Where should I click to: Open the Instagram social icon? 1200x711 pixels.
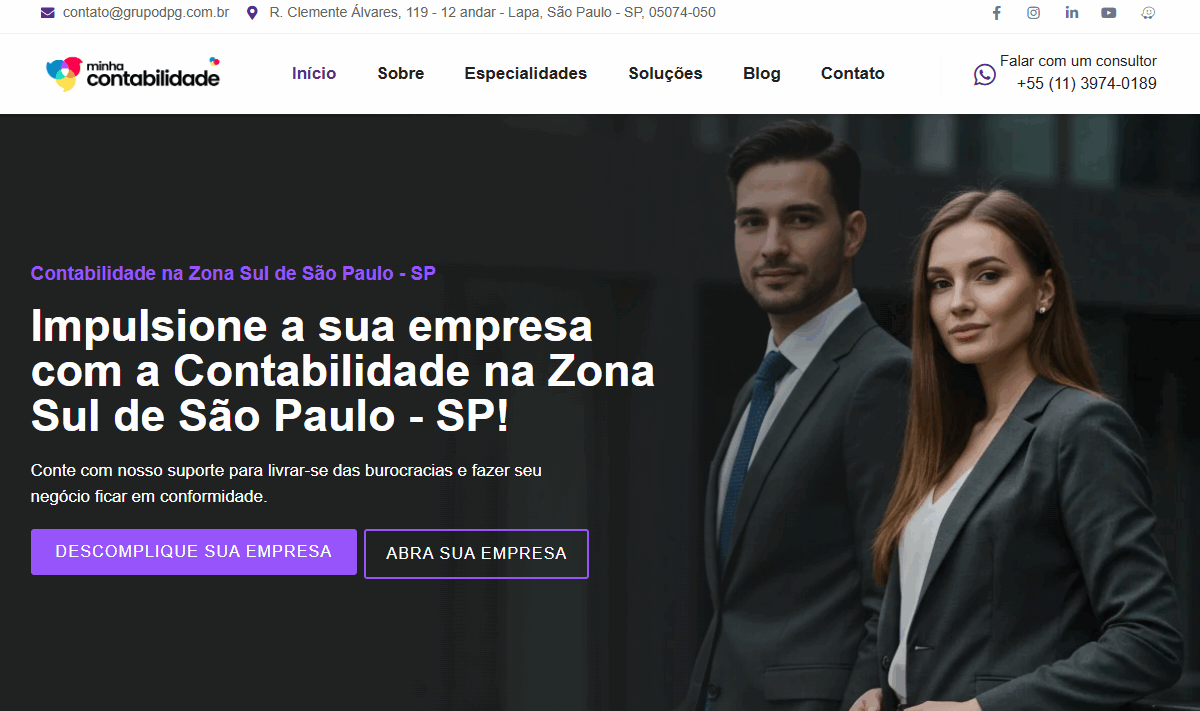[x=1033, y=13]
